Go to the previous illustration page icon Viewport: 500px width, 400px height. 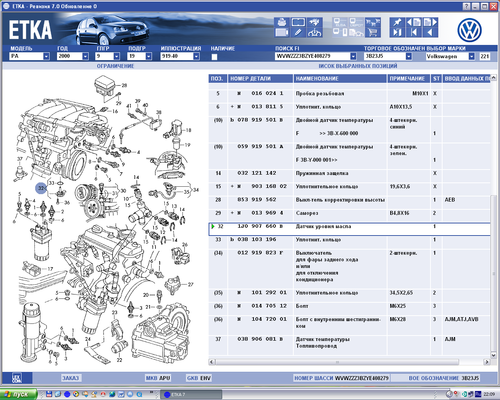[414, 22]
